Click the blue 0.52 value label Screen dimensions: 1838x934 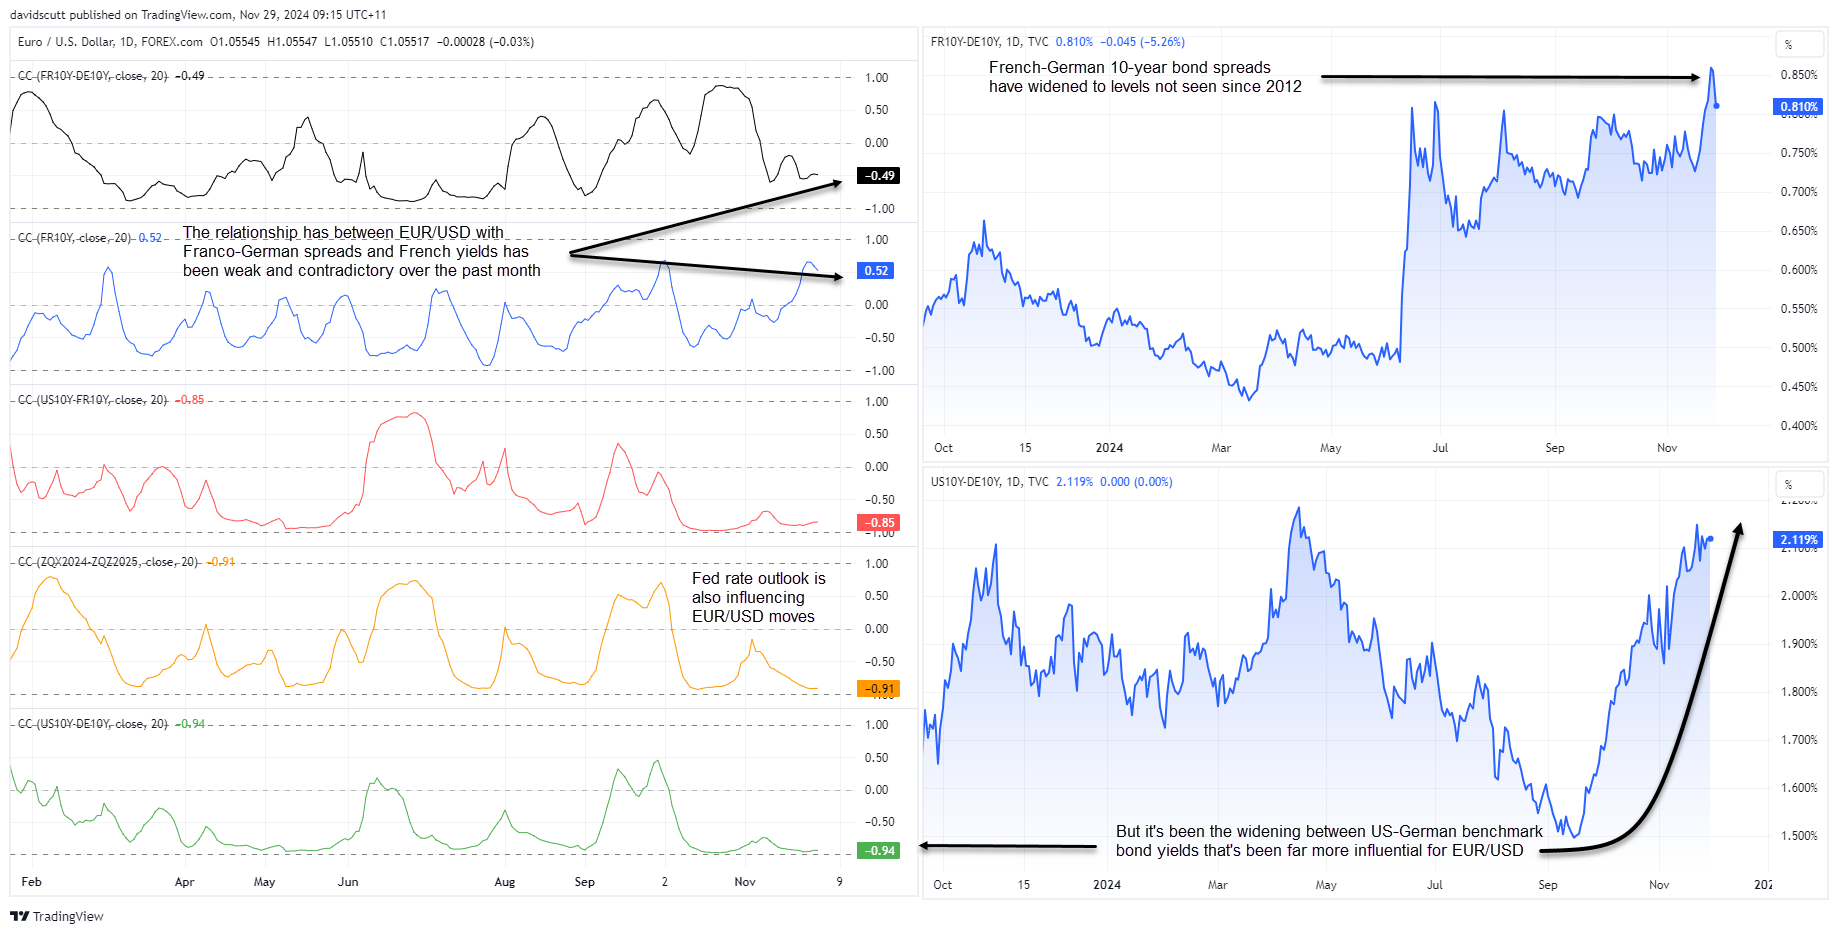point(877,271)
